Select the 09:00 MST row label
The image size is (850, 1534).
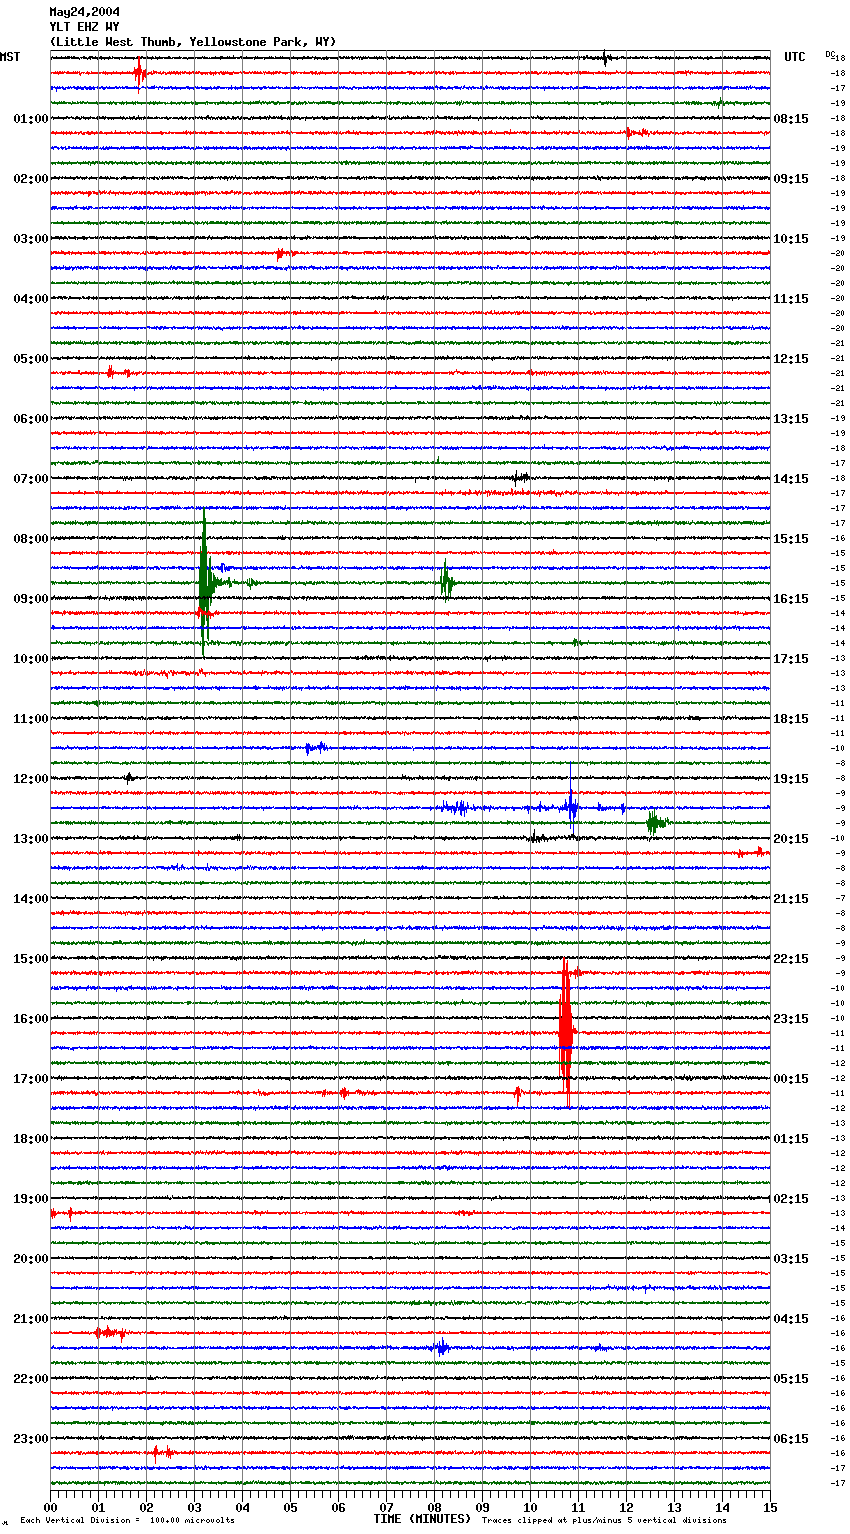point(31,599)
